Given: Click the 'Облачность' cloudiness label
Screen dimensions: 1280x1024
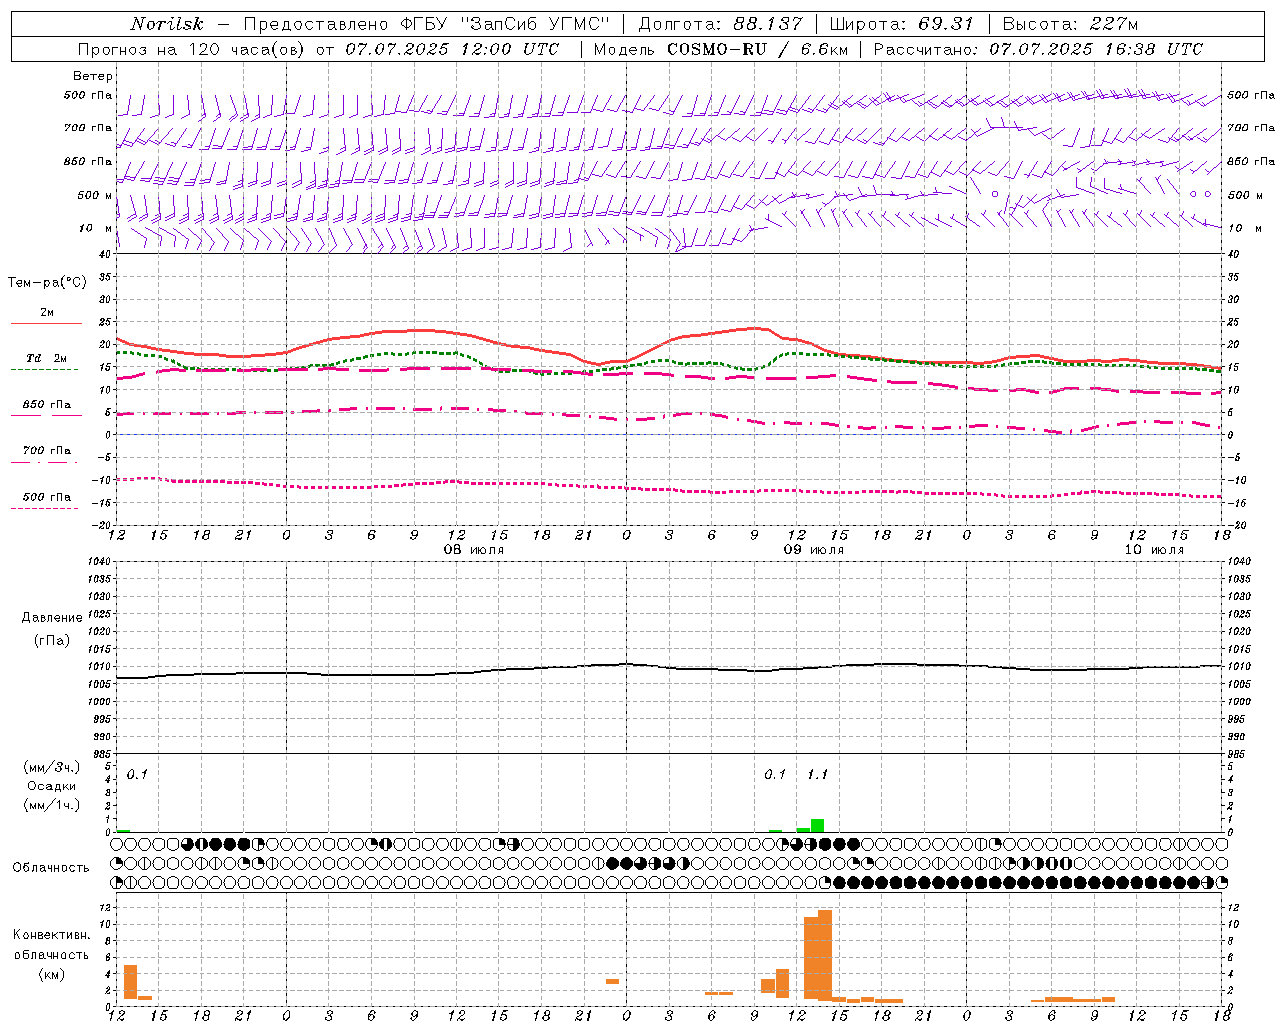Looking at the screenshot, I should pyautogui.click(x=51, y=868).
